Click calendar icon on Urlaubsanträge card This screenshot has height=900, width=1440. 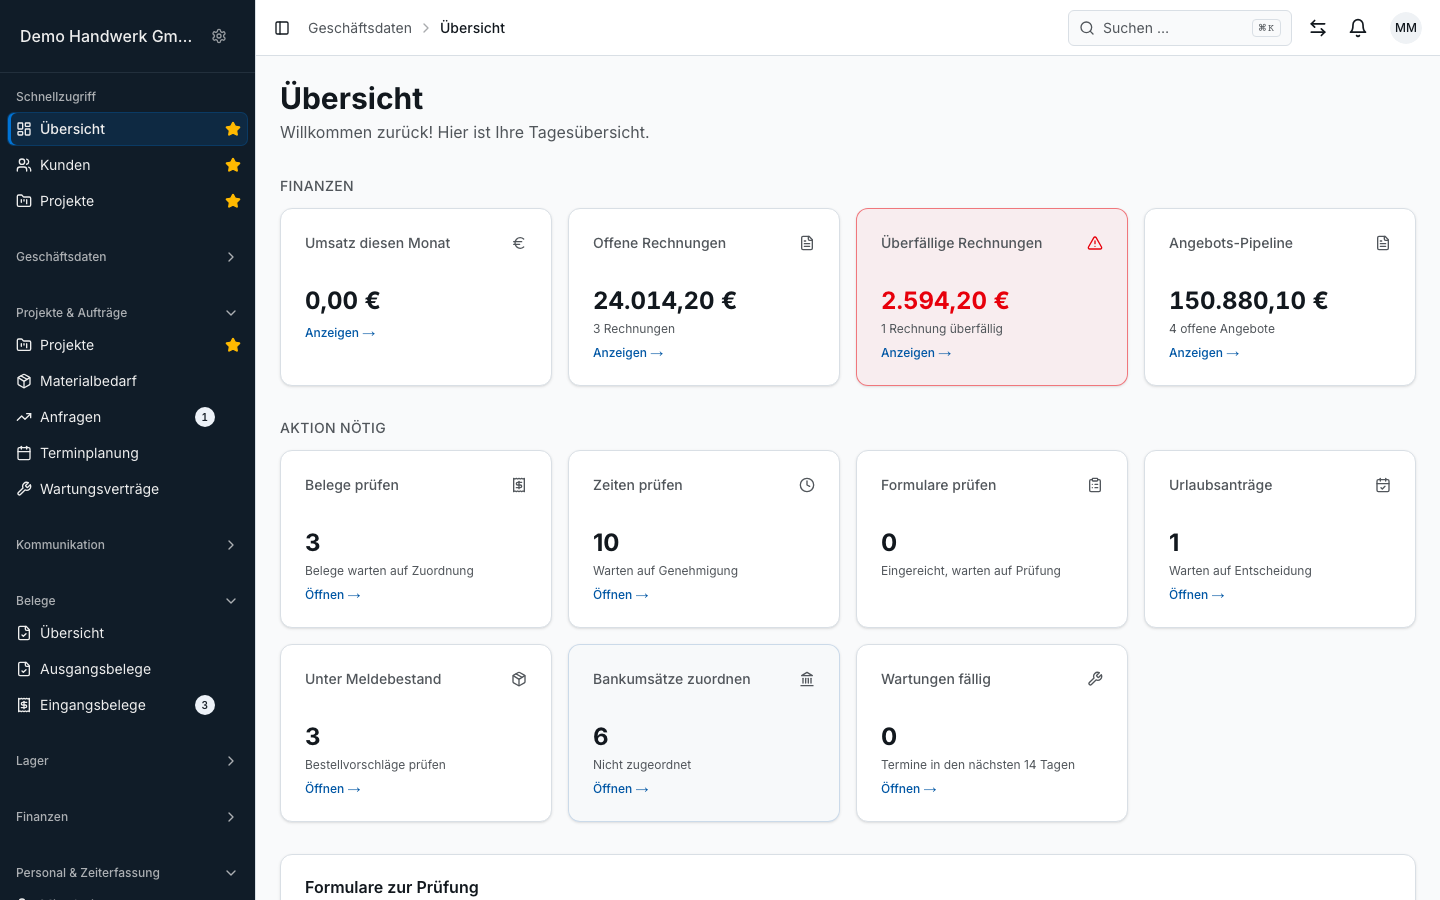coord(1383,485)
